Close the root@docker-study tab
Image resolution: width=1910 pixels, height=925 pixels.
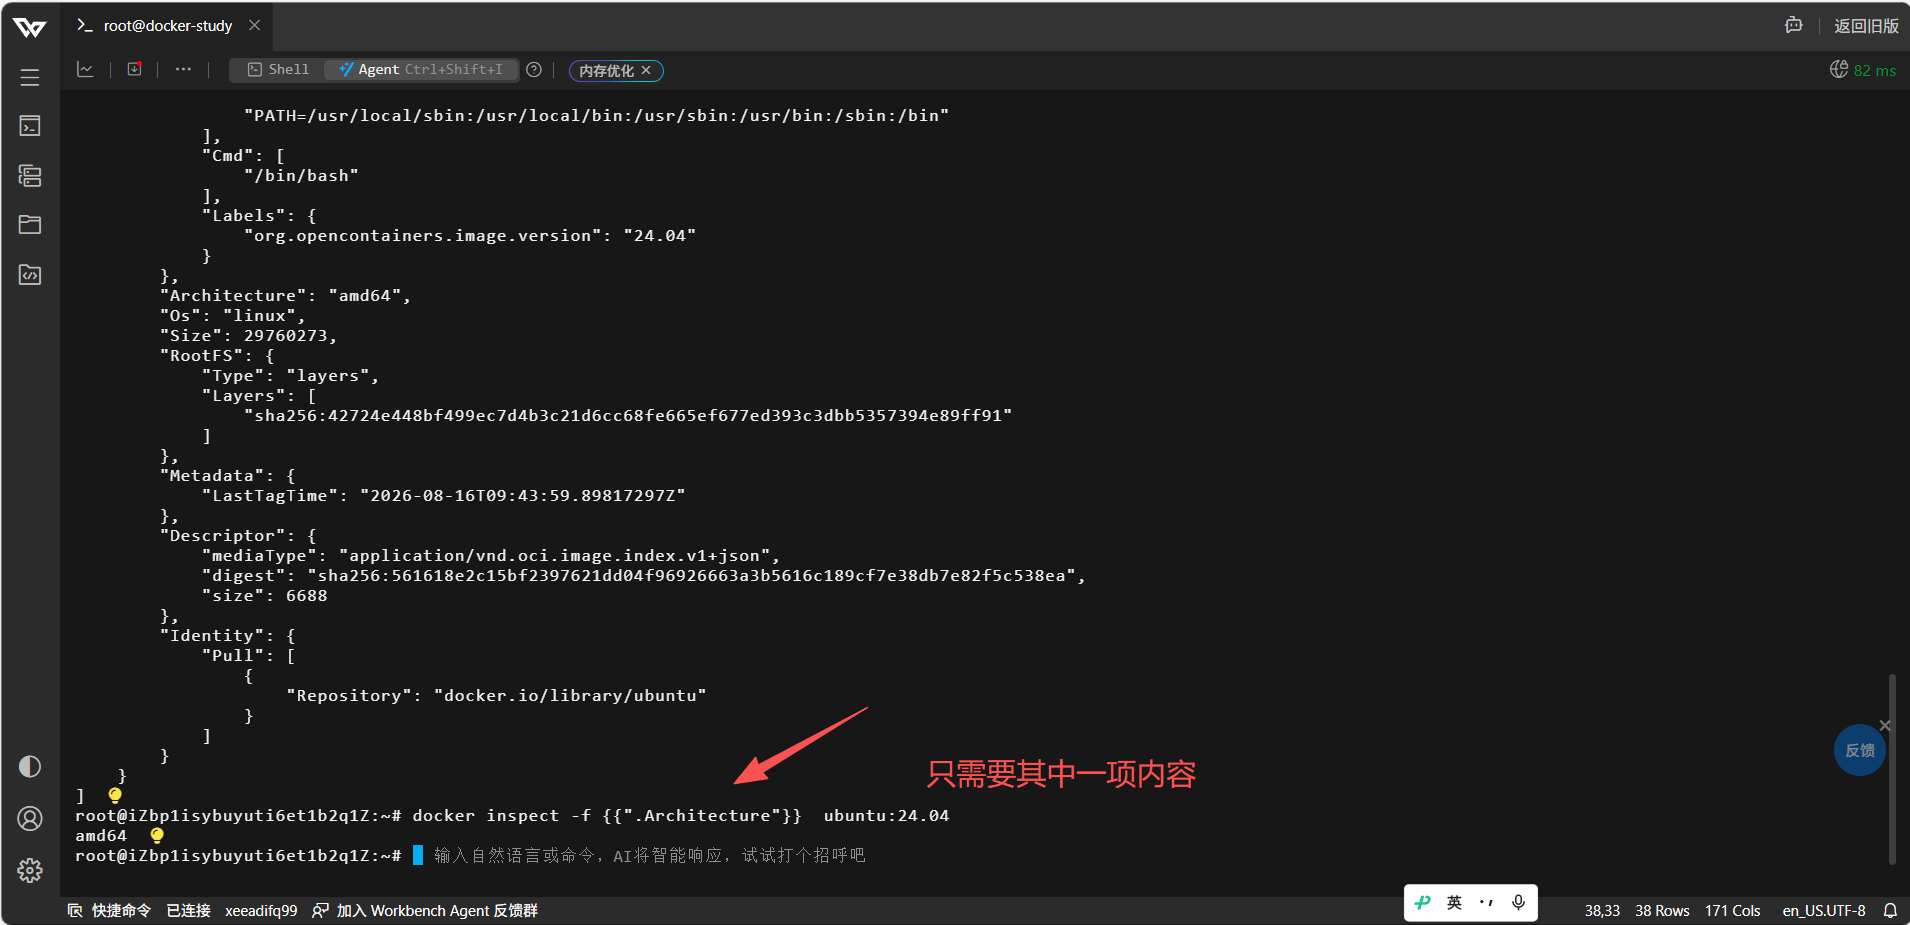pyautogui.click(x=255, y=25)
